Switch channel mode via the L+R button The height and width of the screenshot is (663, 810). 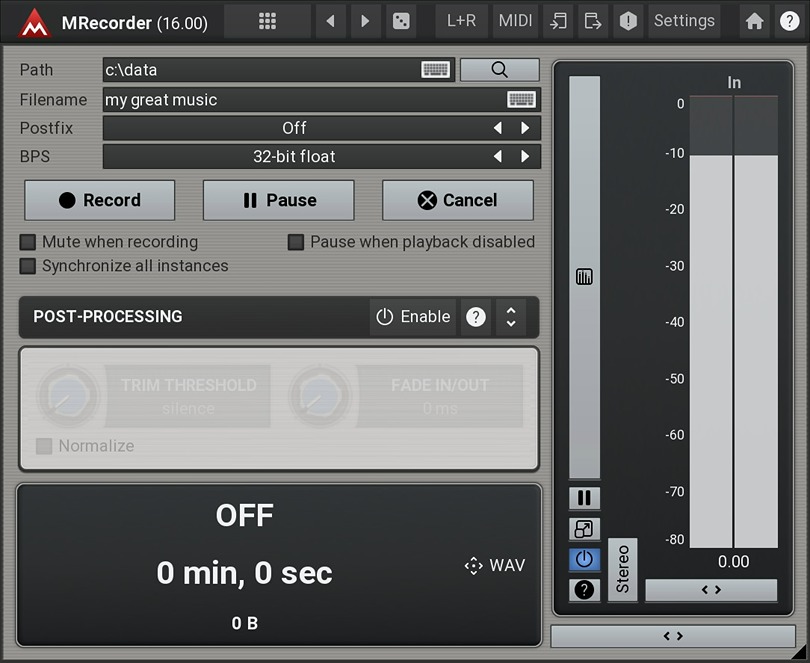[461, 20]
